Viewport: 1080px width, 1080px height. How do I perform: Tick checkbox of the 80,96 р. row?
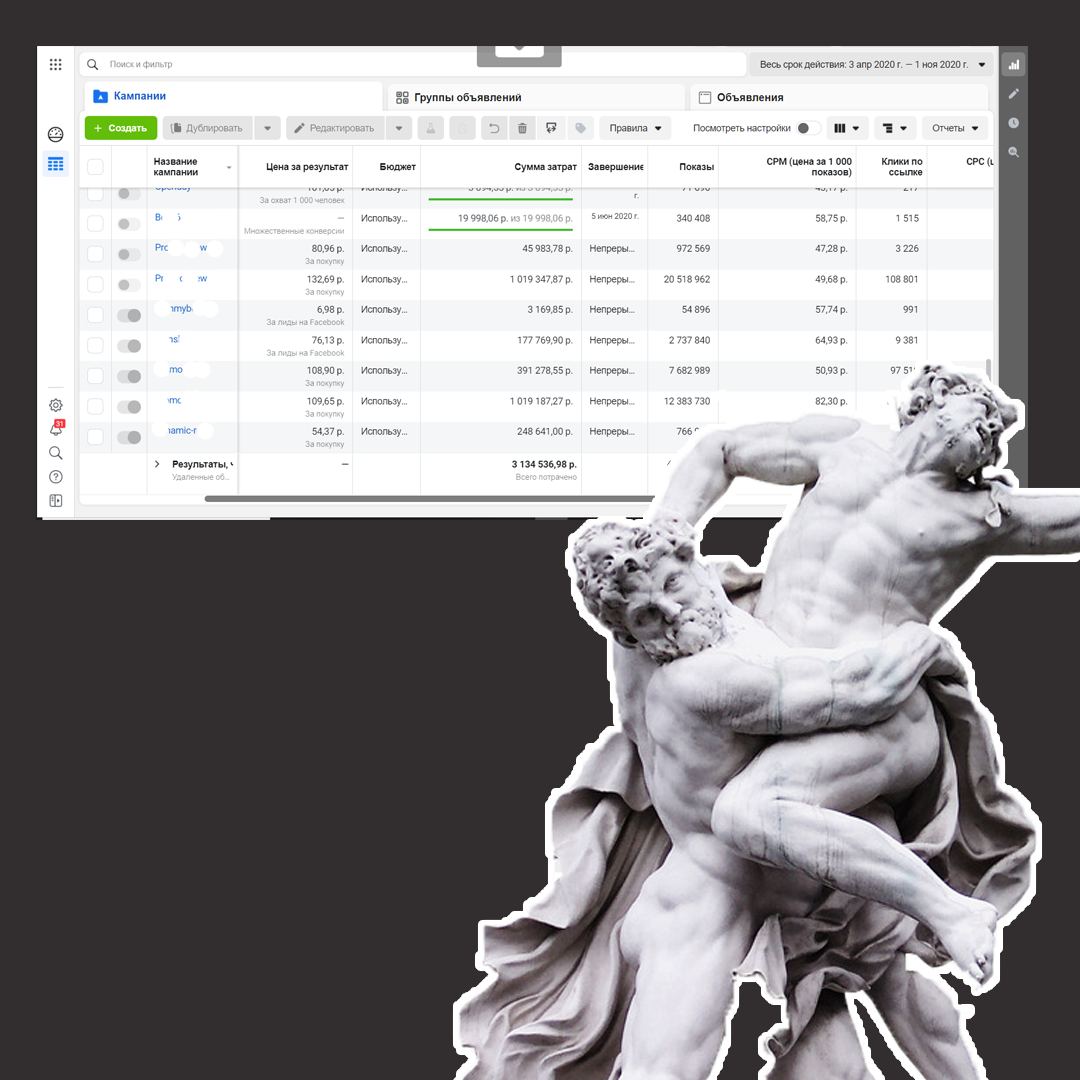tap(95, 254)
